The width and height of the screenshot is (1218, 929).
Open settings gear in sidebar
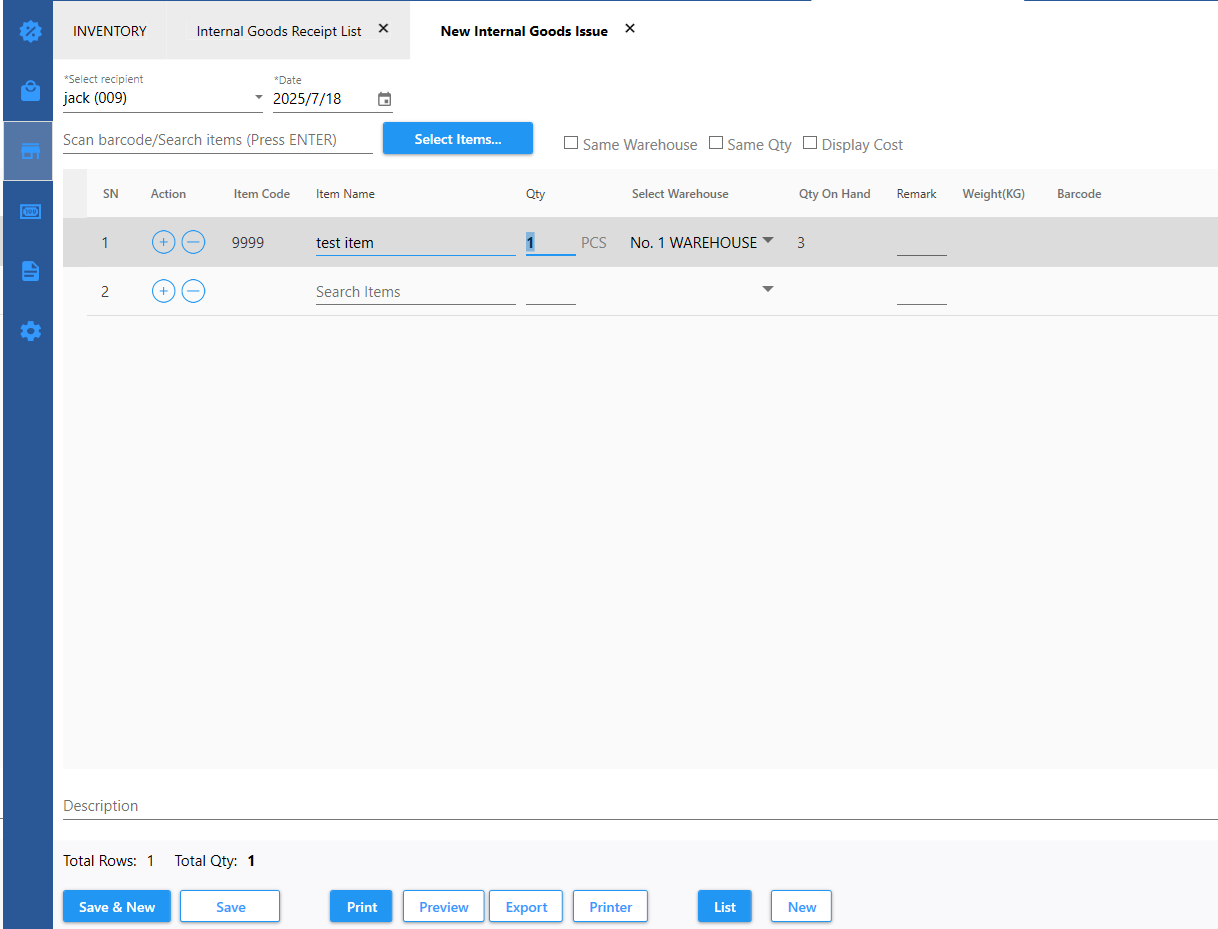pos(30,331)
